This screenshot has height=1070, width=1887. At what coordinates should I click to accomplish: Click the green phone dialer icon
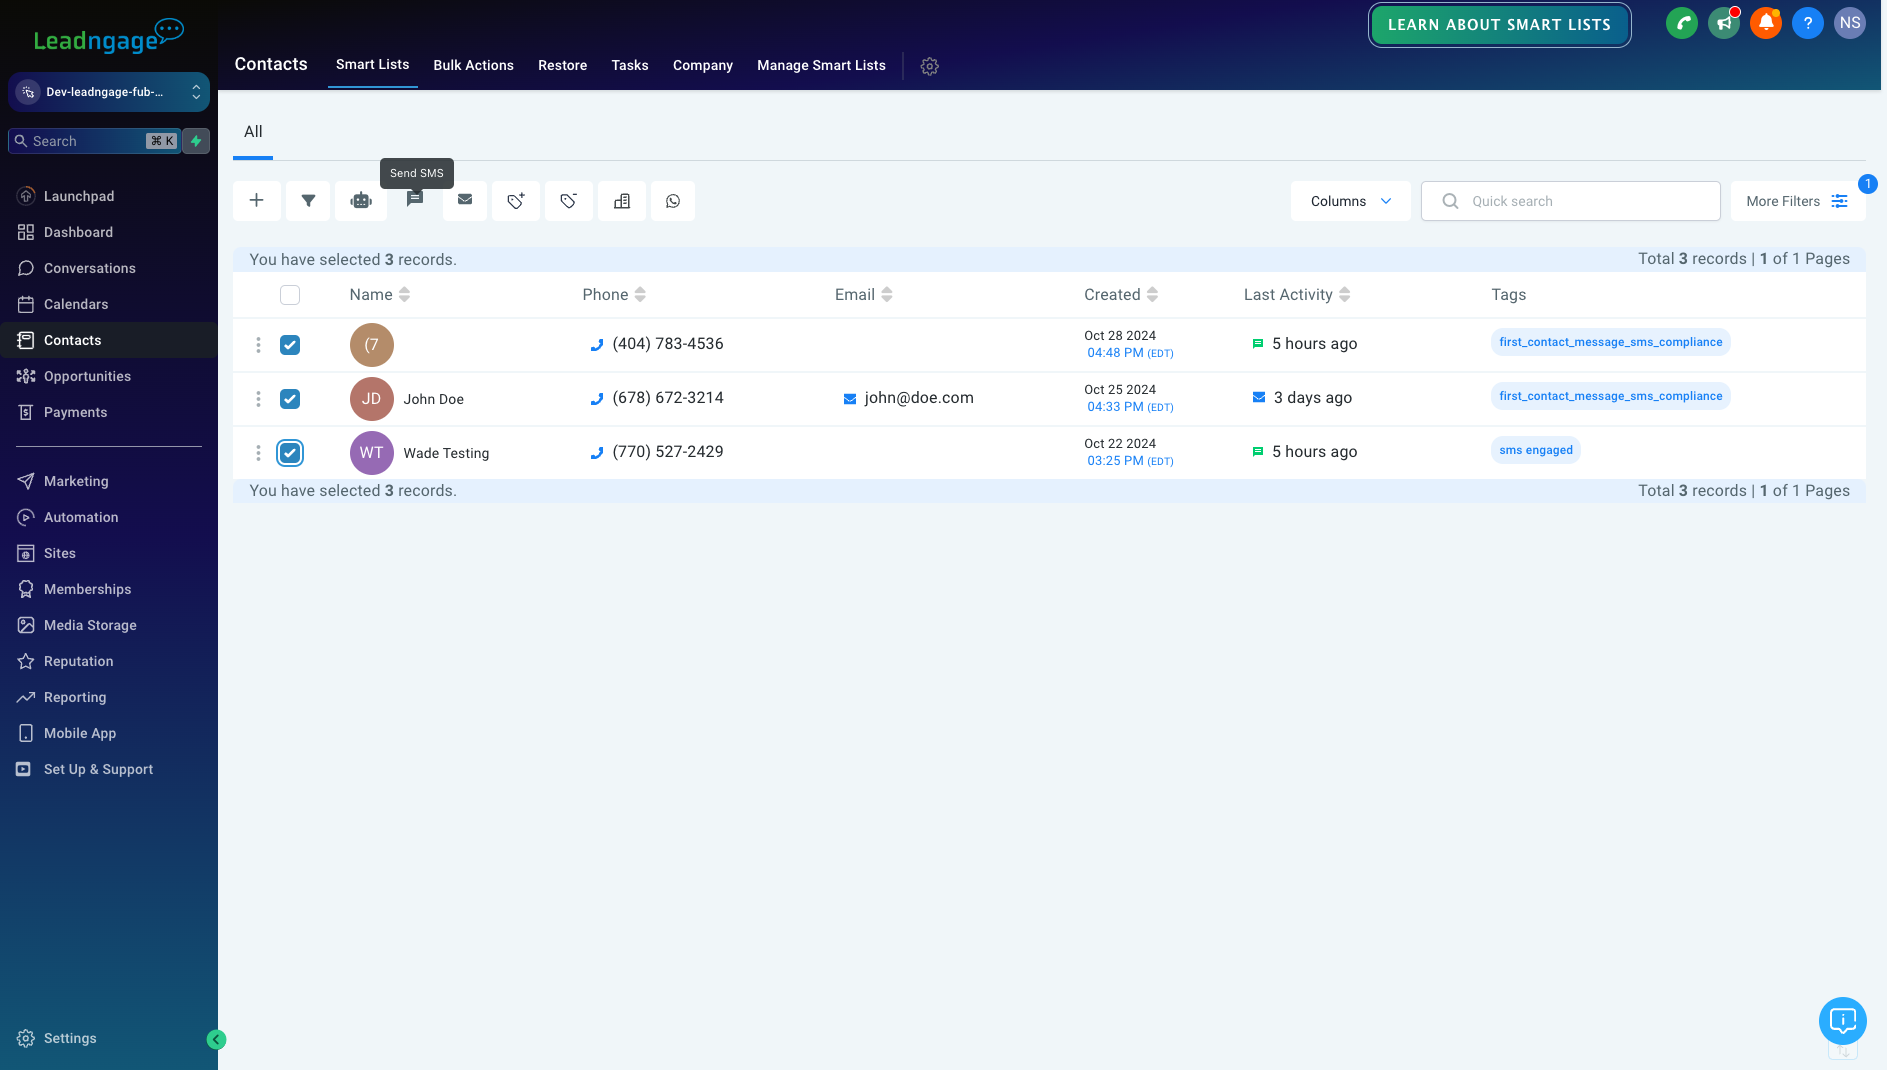click(1682, 23)
